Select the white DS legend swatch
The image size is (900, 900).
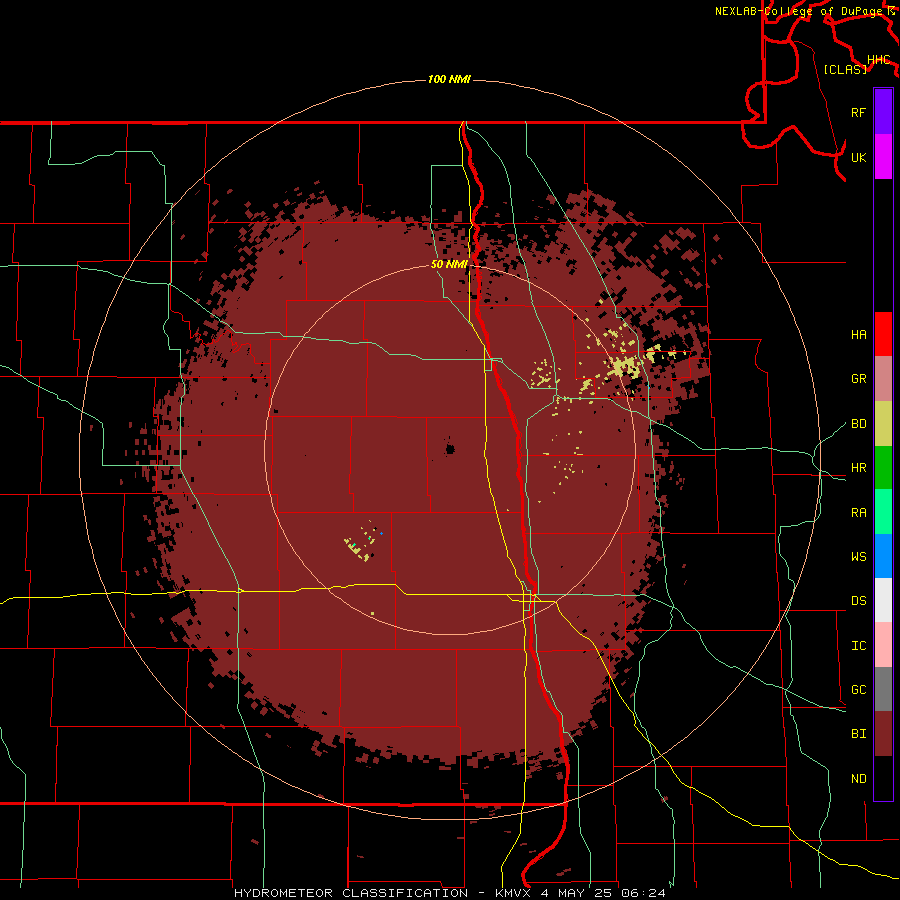883,600
